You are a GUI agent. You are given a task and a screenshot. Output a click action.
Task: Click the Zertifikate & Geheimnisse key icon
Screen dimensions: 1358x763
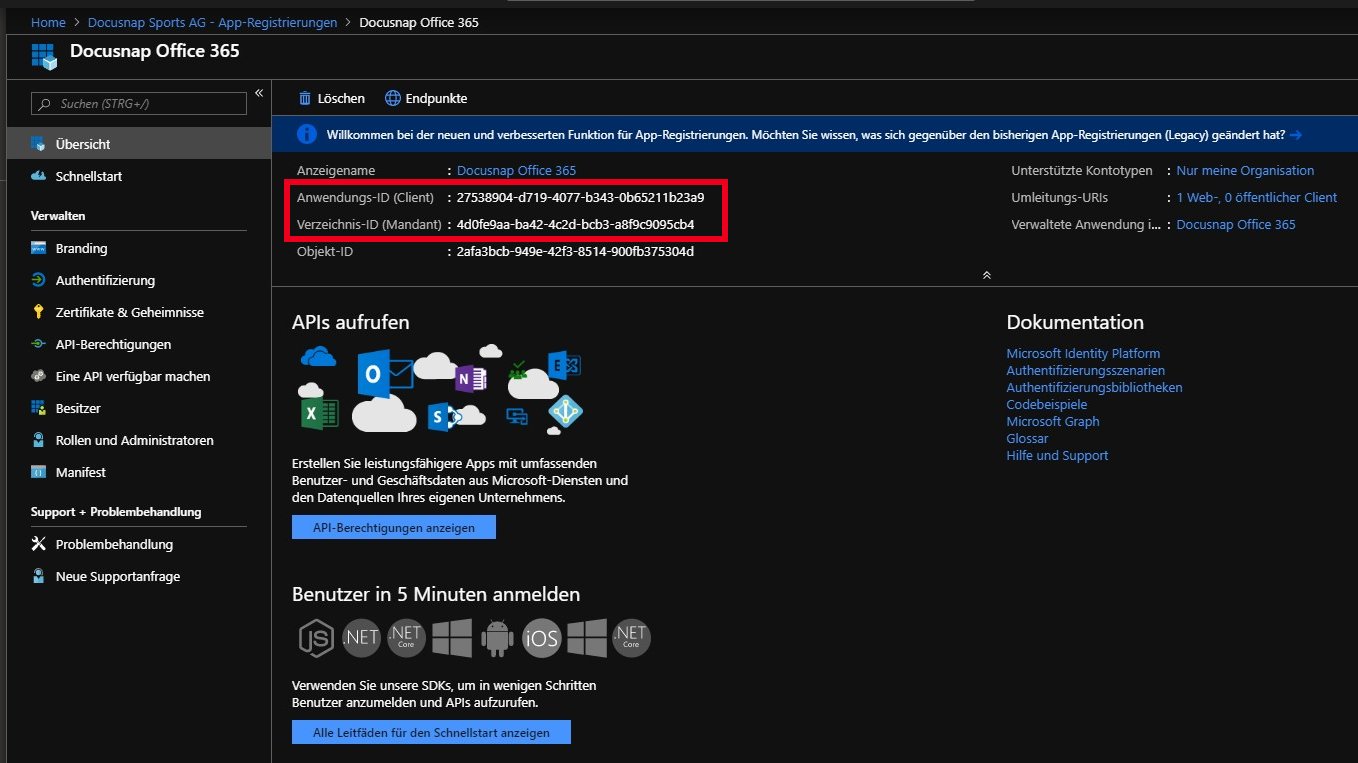coord(39,312)
